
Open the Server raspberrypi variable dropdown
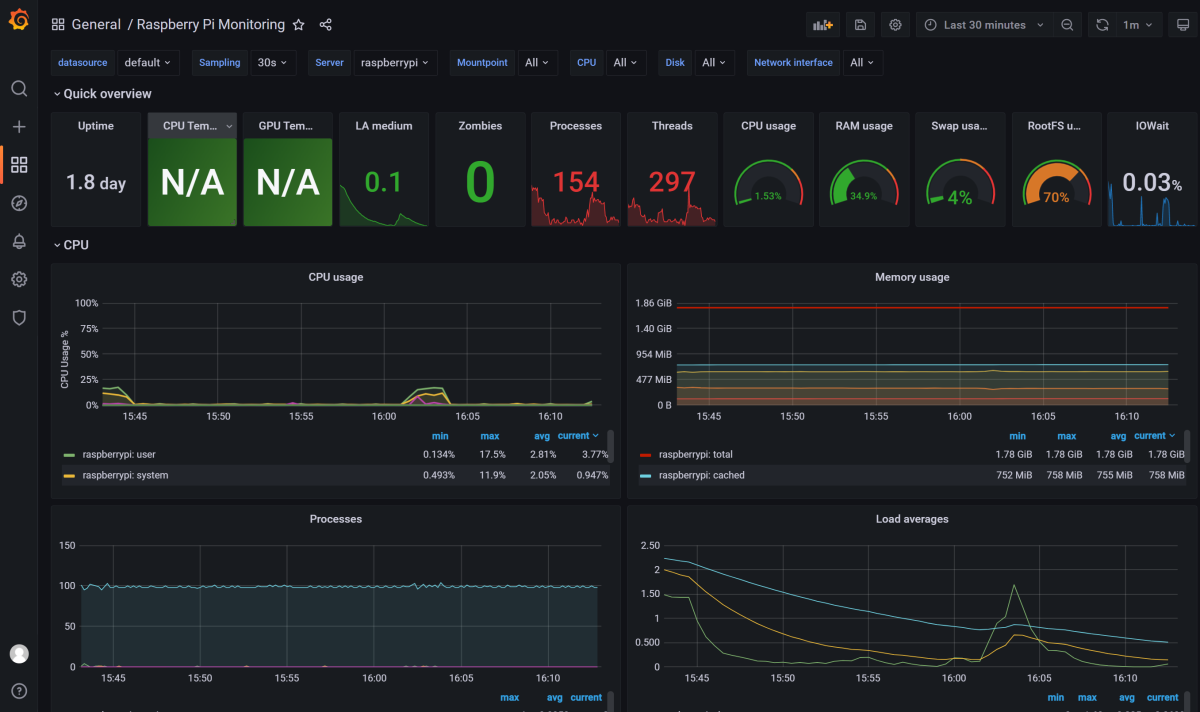point(395,62)
